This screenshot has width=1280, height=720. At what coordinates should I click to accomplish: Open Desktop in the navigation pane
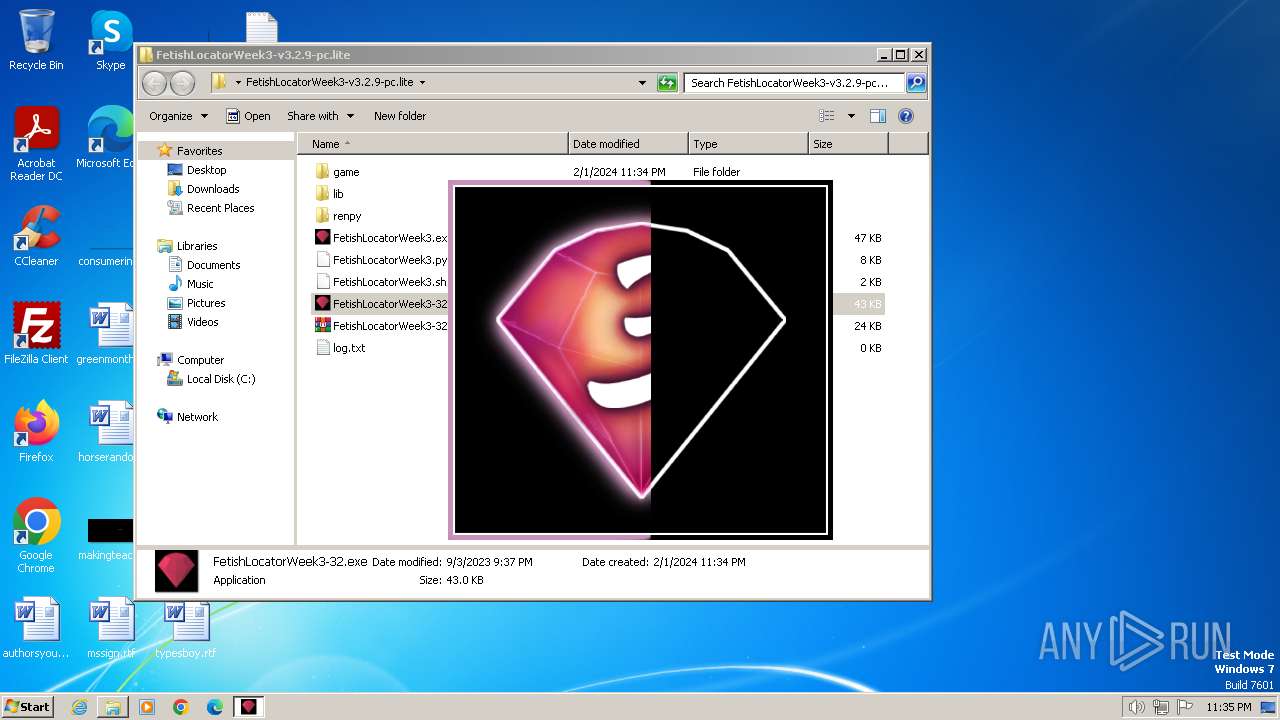point(206,170)
